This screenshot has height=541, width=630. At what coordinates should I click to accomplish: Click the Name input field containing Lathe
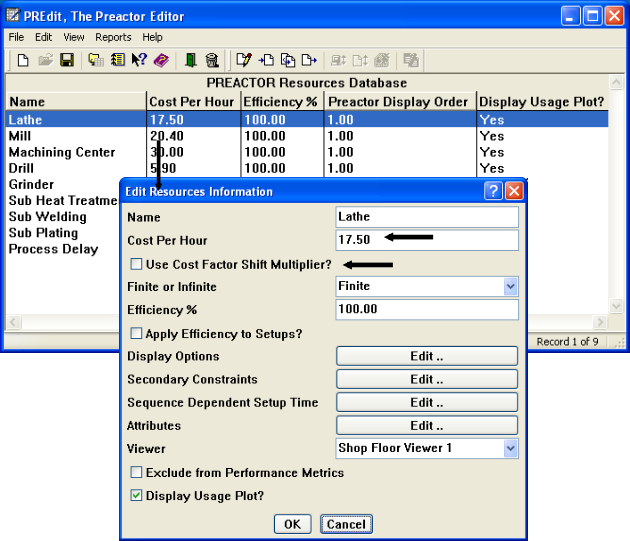tap(427, 217)
